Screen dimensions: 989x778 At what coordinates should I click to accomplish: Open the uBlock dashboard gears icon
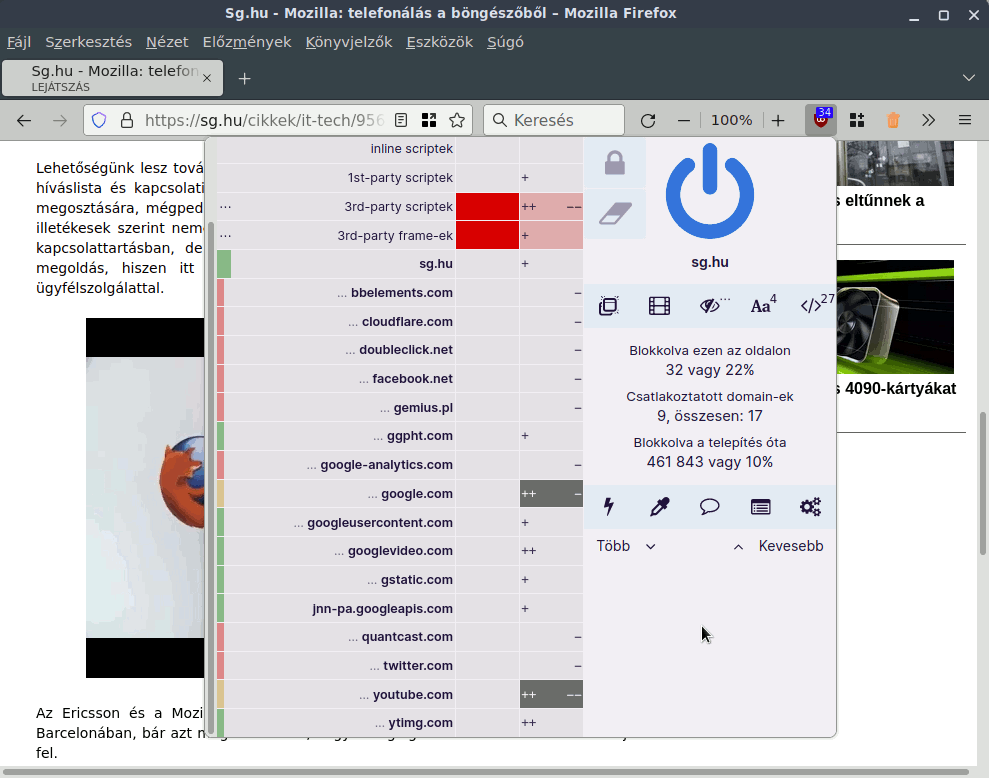point(811,507)
